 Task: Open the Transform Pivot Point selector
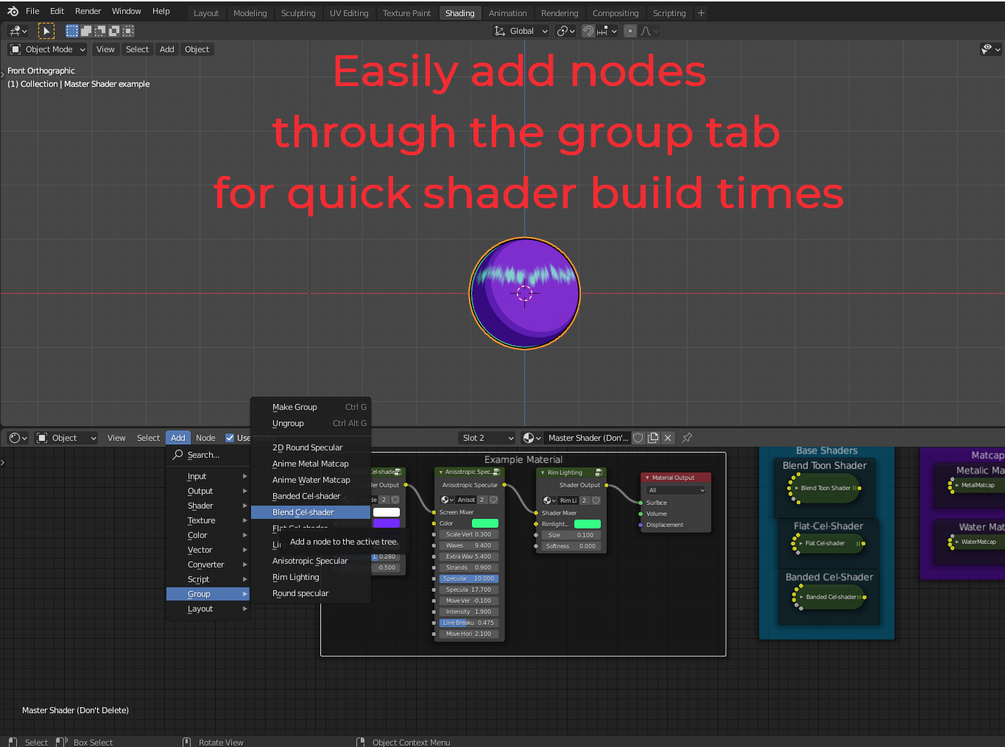click(565, 31)
